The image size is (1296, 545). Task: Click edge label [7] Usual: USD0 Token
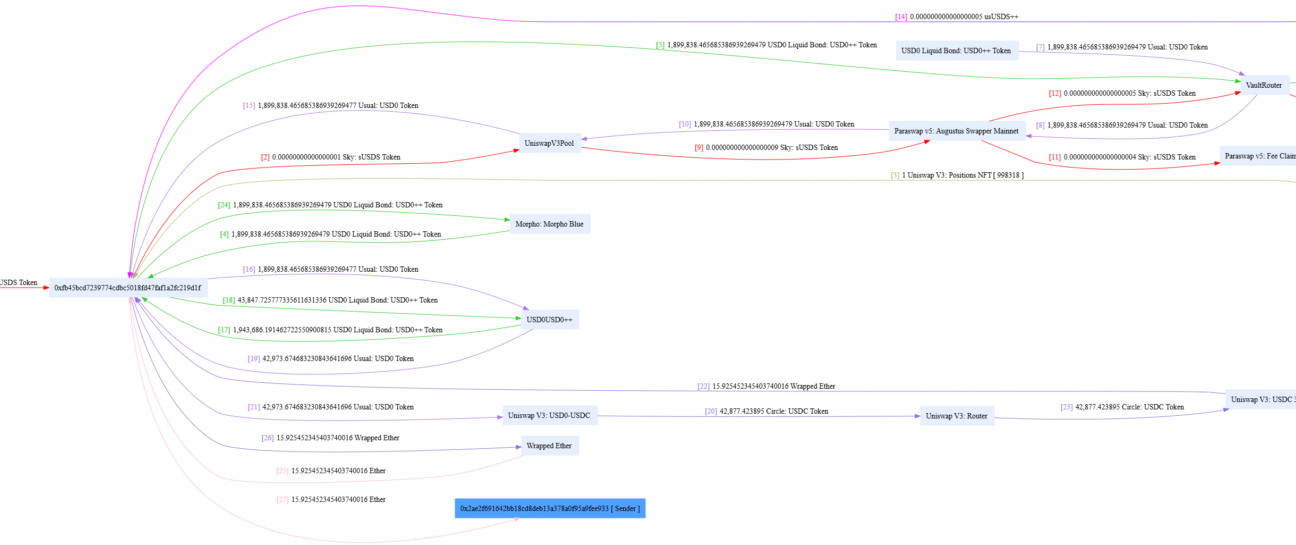click(1121, 47)
